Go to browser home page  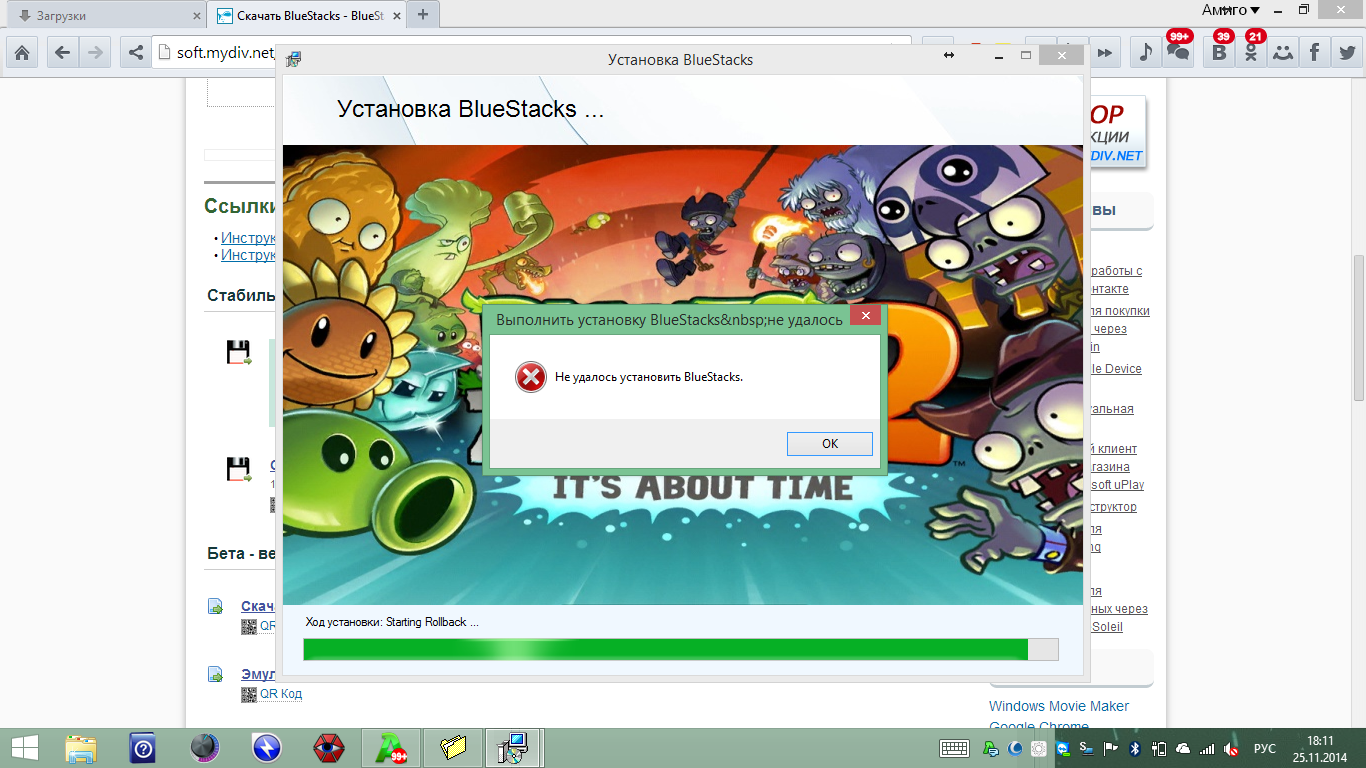(x=22, y=52)
